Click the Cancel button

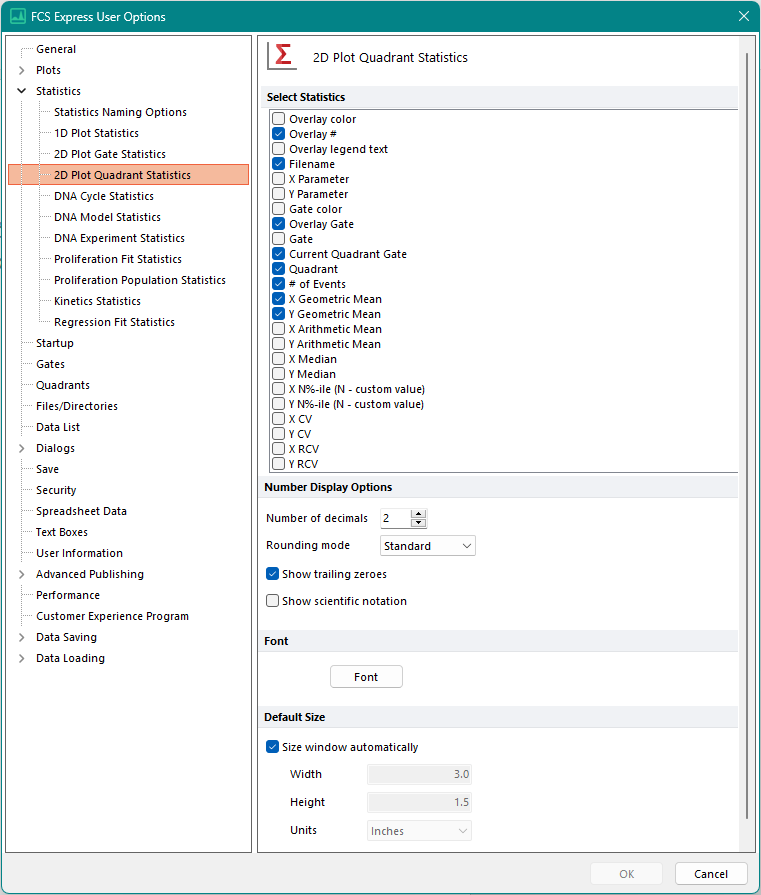click(711, 873)
